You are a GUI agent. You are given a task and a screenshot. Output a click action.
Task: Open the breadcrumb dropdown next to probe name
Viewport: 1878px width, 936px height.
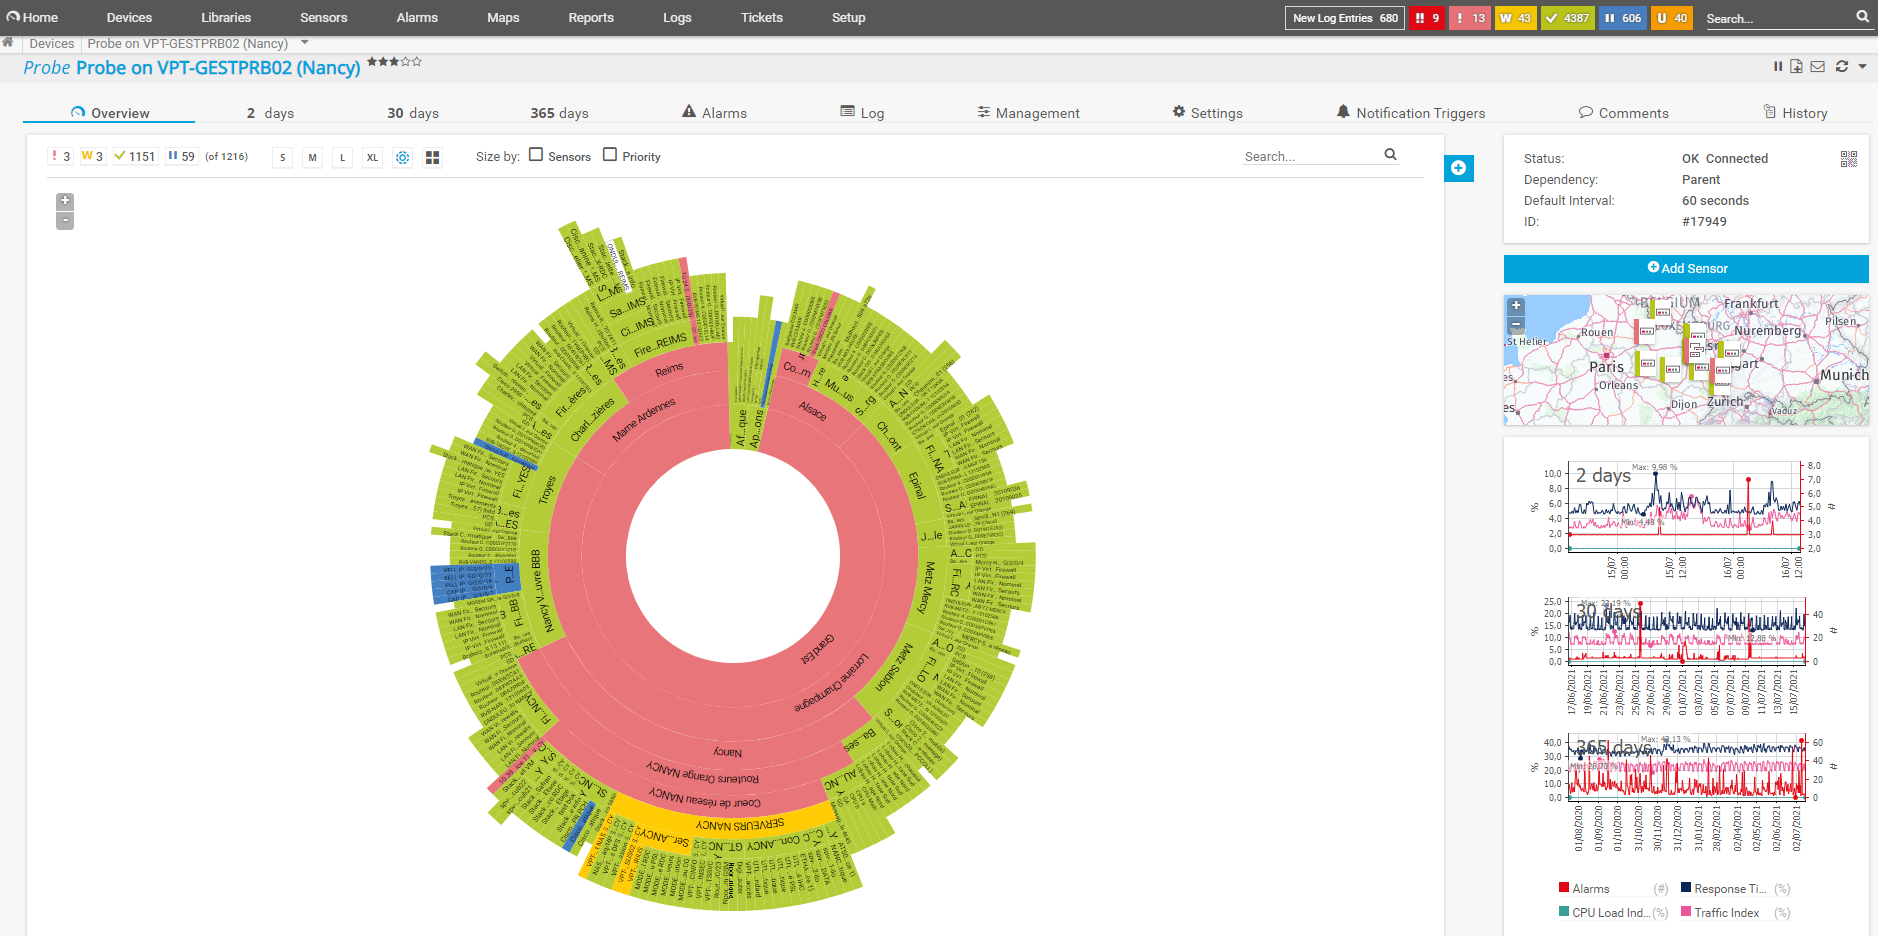[304, 43]
